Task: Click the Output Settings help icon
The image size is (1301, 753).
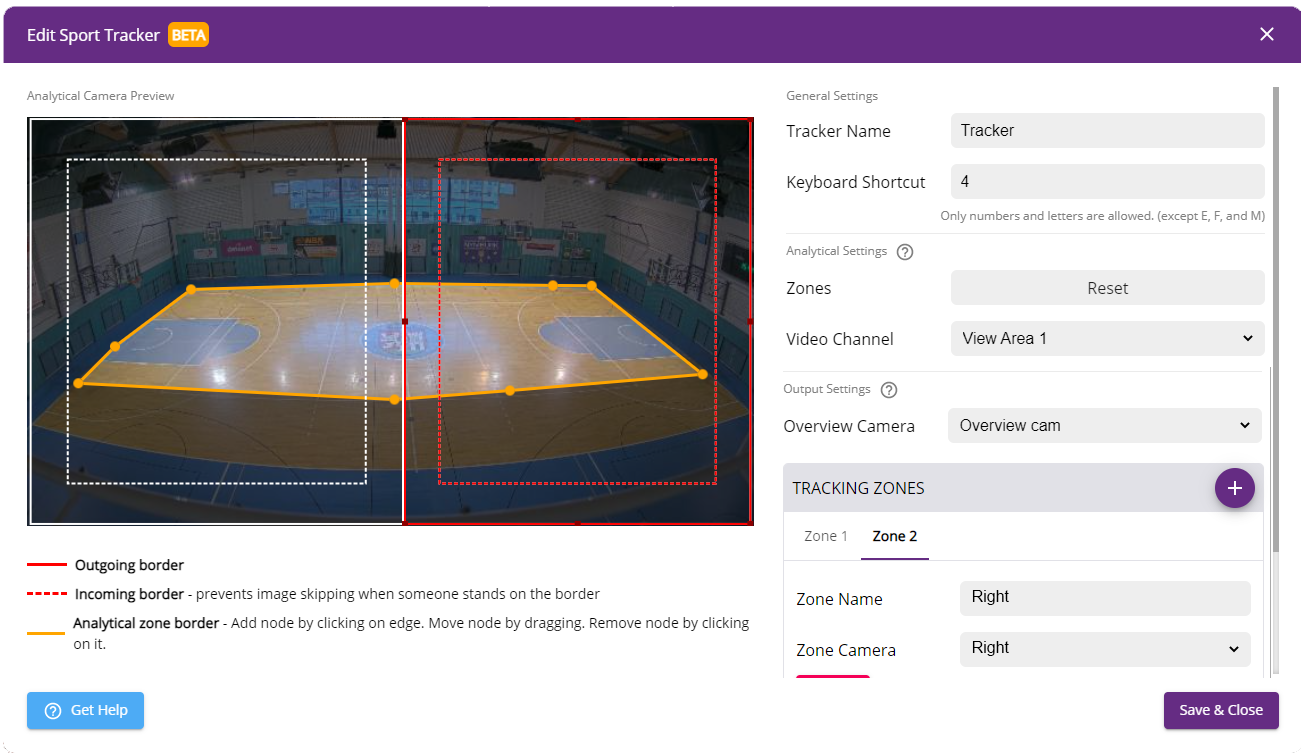Action: pyautogui.click(x=889, y=390)
